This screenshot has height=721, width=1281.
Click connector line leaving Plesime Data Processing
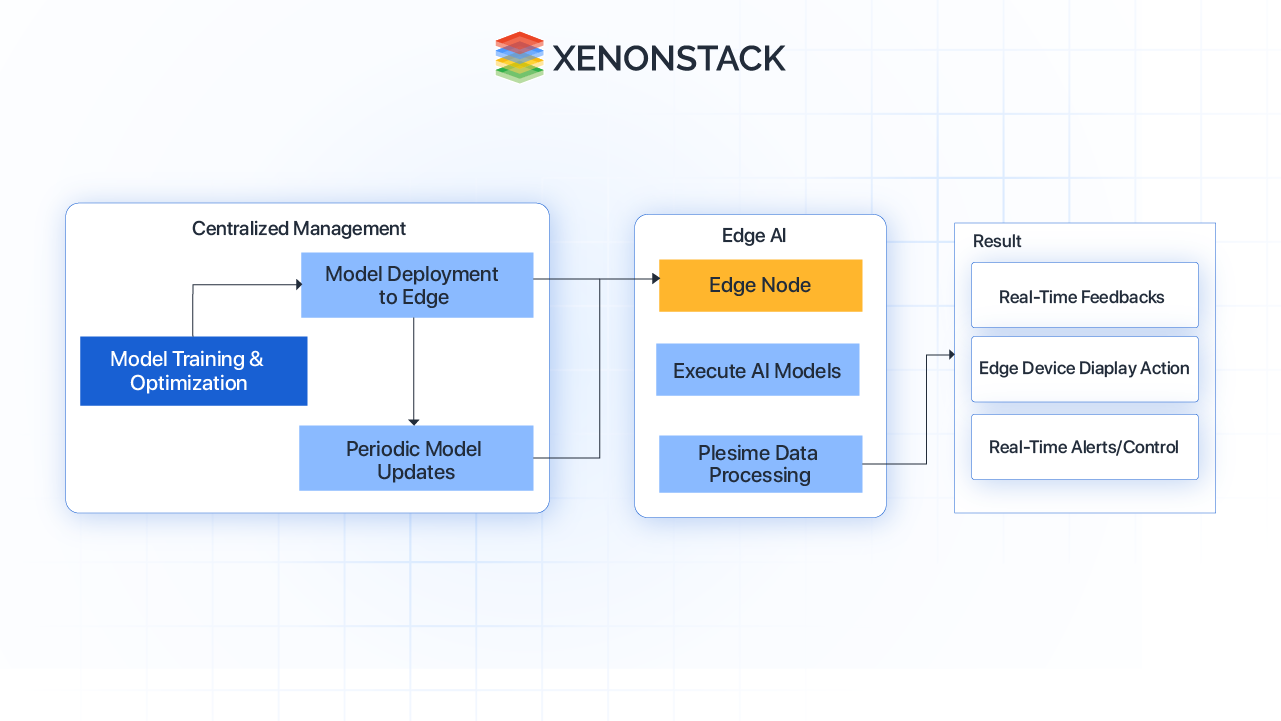click(895, 464)
